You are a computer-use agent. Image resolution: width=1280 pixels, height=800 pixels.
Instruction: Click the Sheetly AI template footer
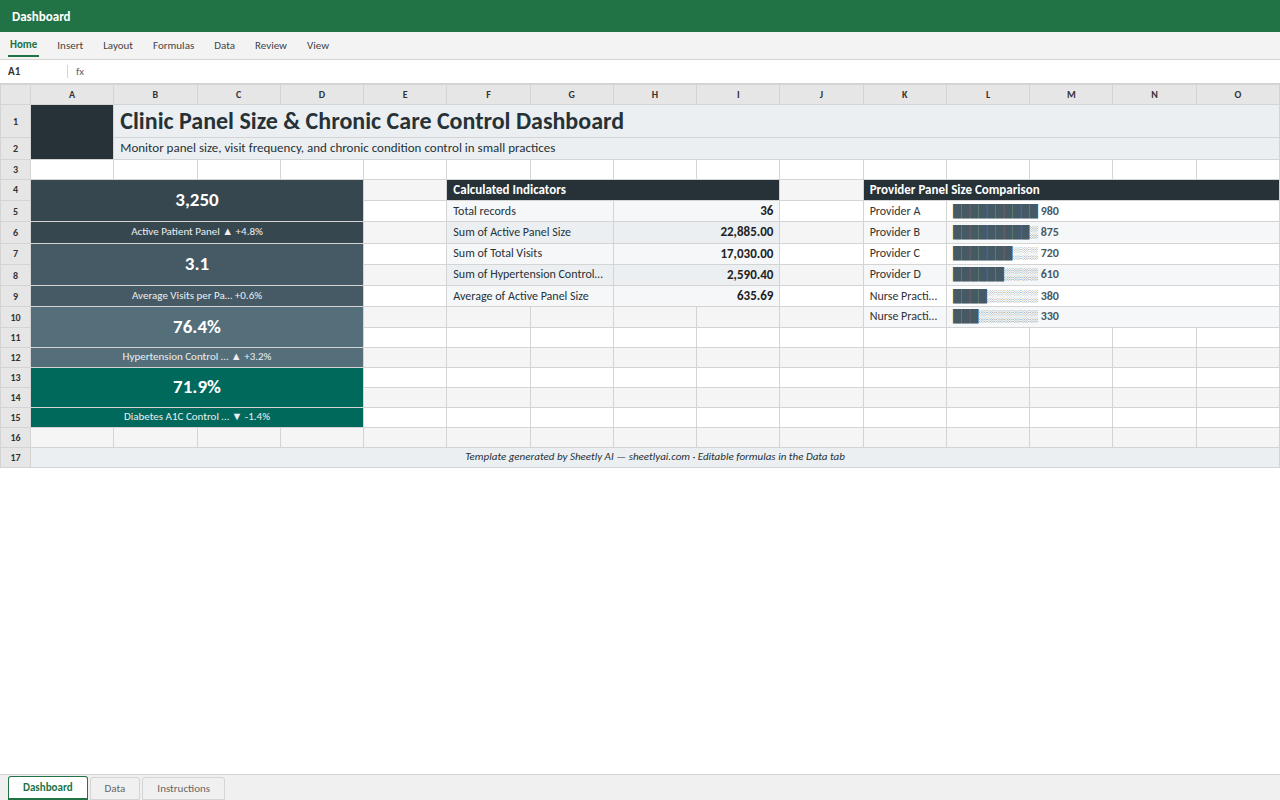tap(655, 457)
